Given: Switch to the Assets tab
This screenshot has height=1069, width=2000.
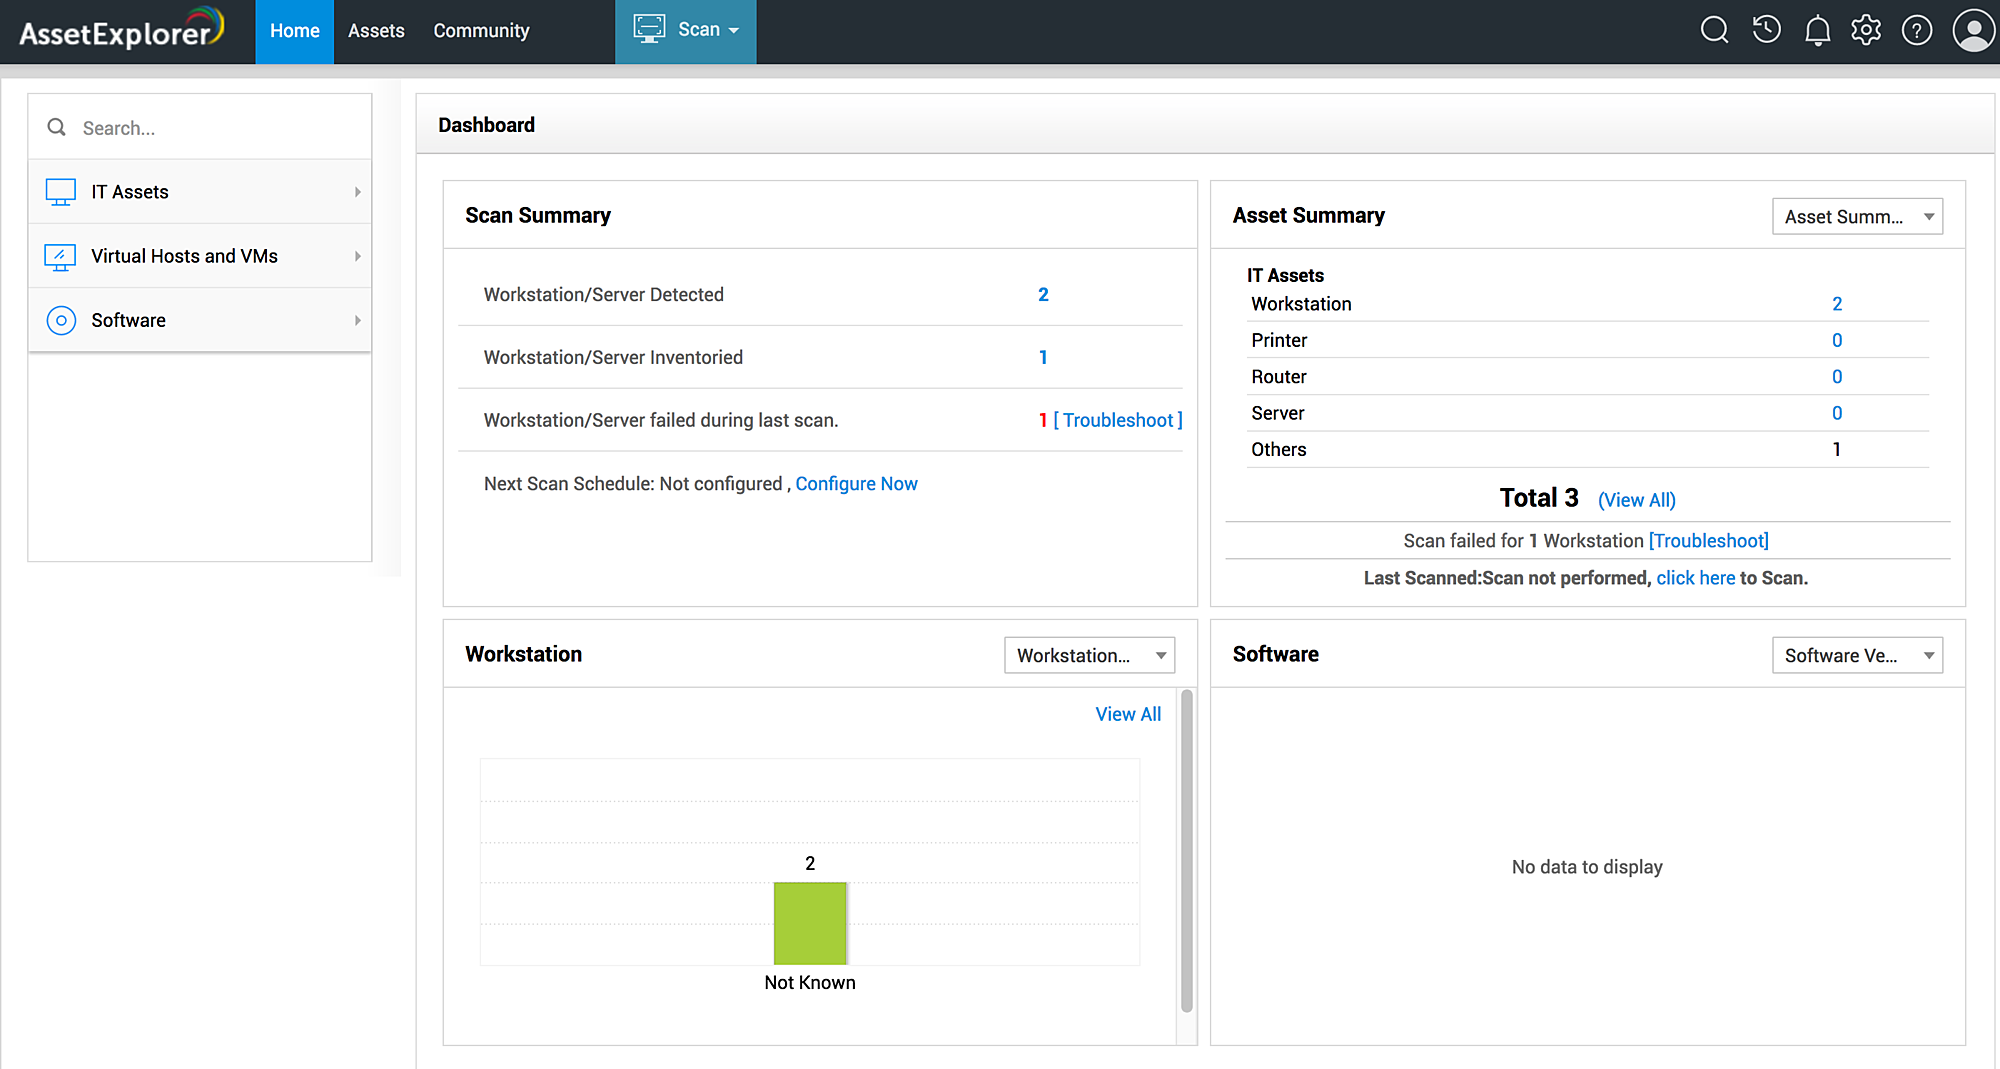Looking at the screenshot, I should pos(376,31).
